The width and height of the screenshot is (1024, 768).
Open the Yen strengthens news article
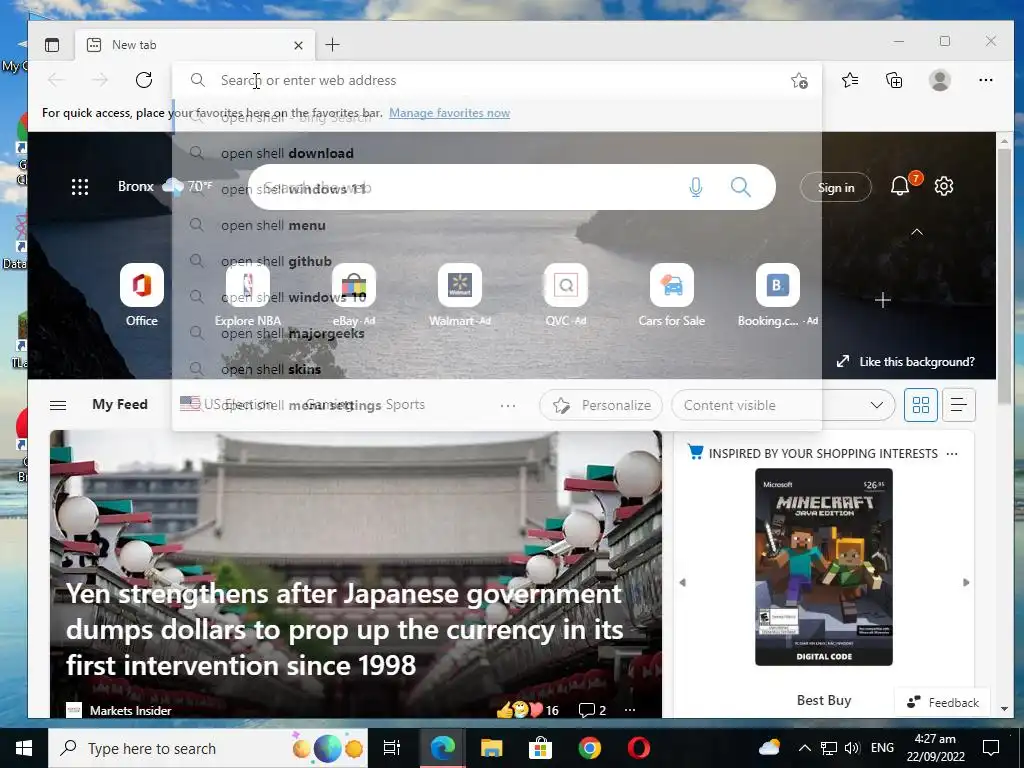(344, 630)
